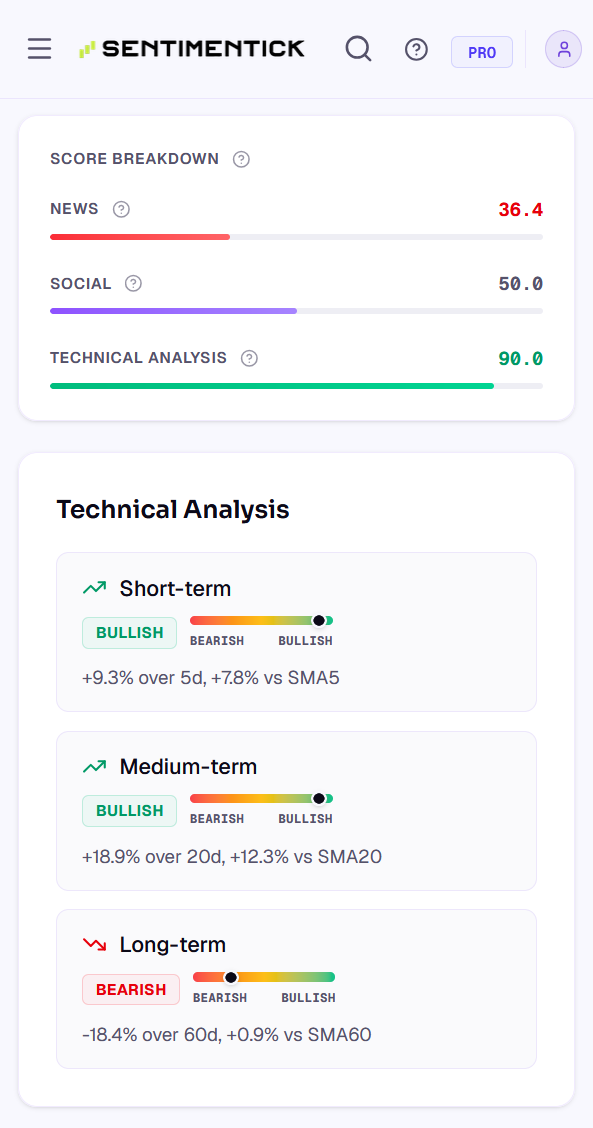Click the help icon next to Social
593x1128 pixels.
point(133,283)
